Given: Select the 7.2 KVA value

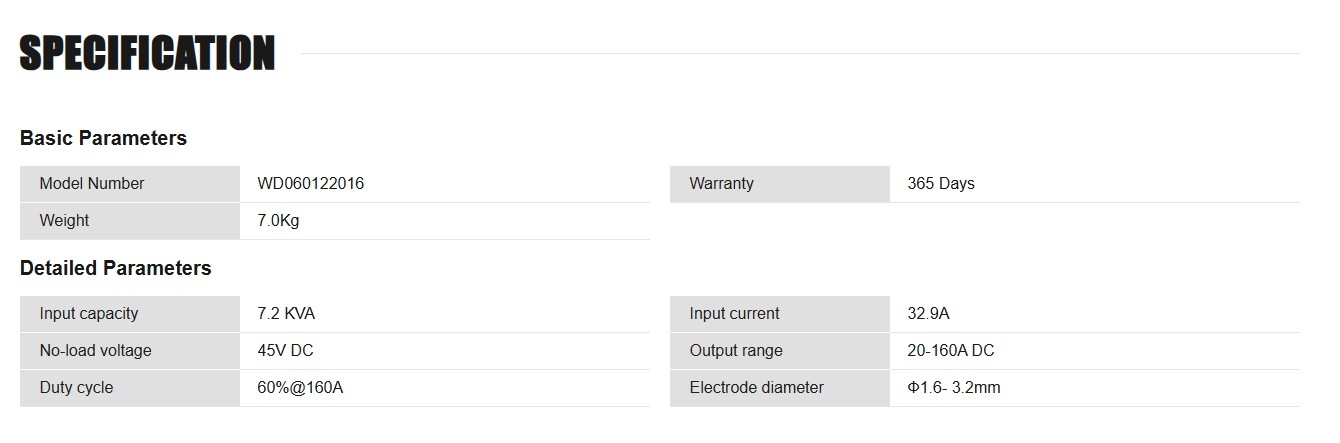Looking at the screenshot, I should pyautogui.click(x=286, y=314).
